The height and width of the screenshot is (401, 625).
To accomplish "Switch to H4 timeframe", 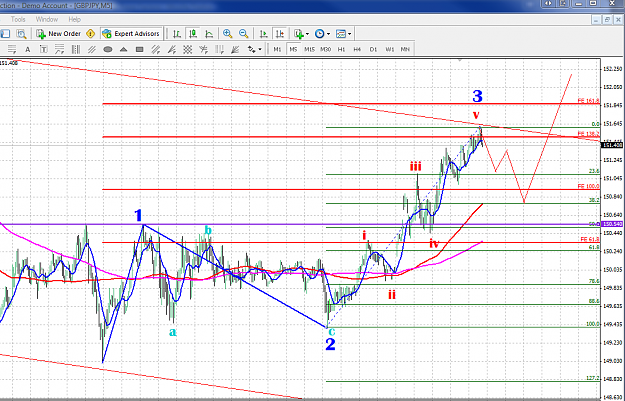I will [357, 49].
